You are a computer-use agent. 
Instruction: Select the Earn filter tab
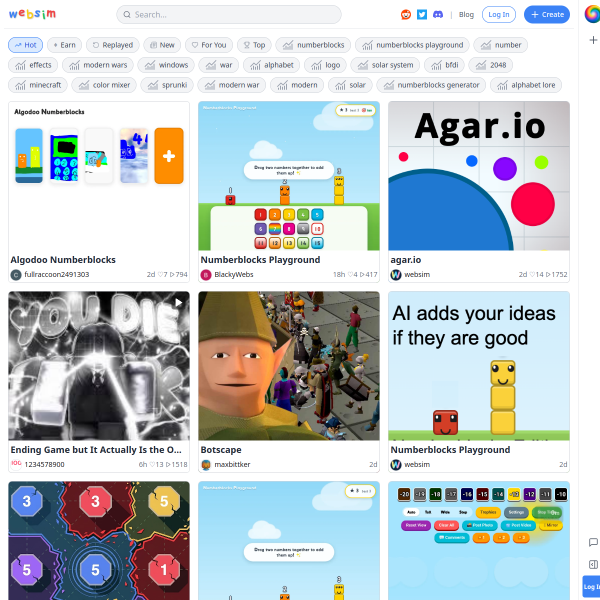pyautogui.click(x=64, y=45)
